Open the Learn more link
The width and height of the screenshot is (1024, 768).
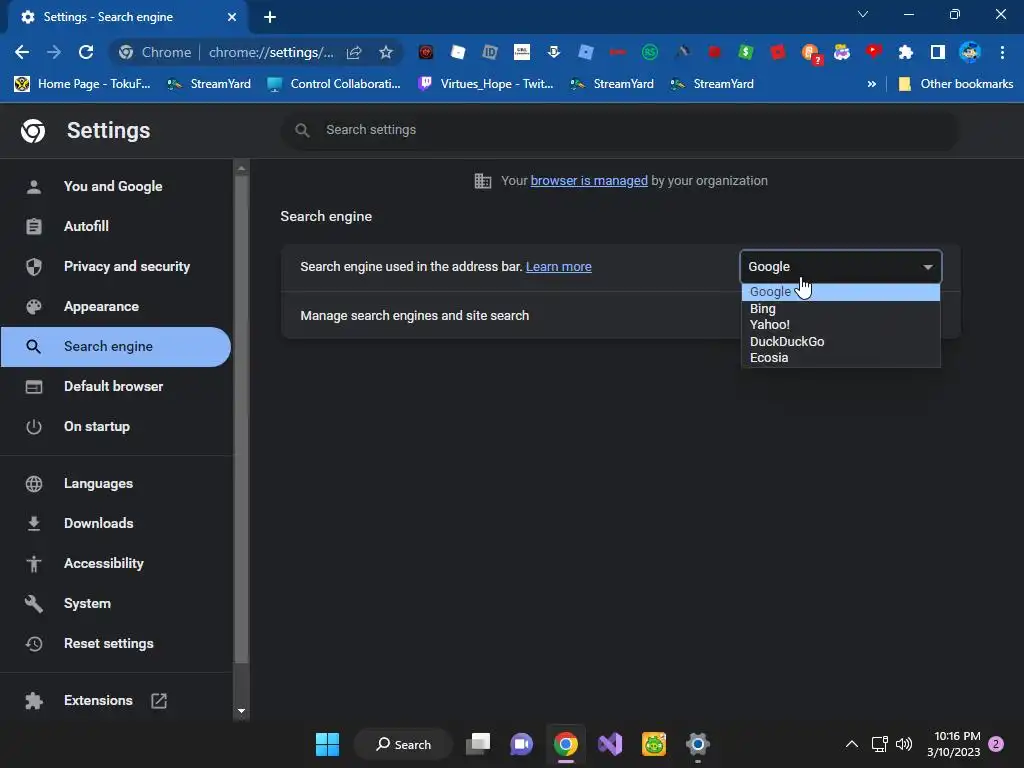(x=558, y=266)
